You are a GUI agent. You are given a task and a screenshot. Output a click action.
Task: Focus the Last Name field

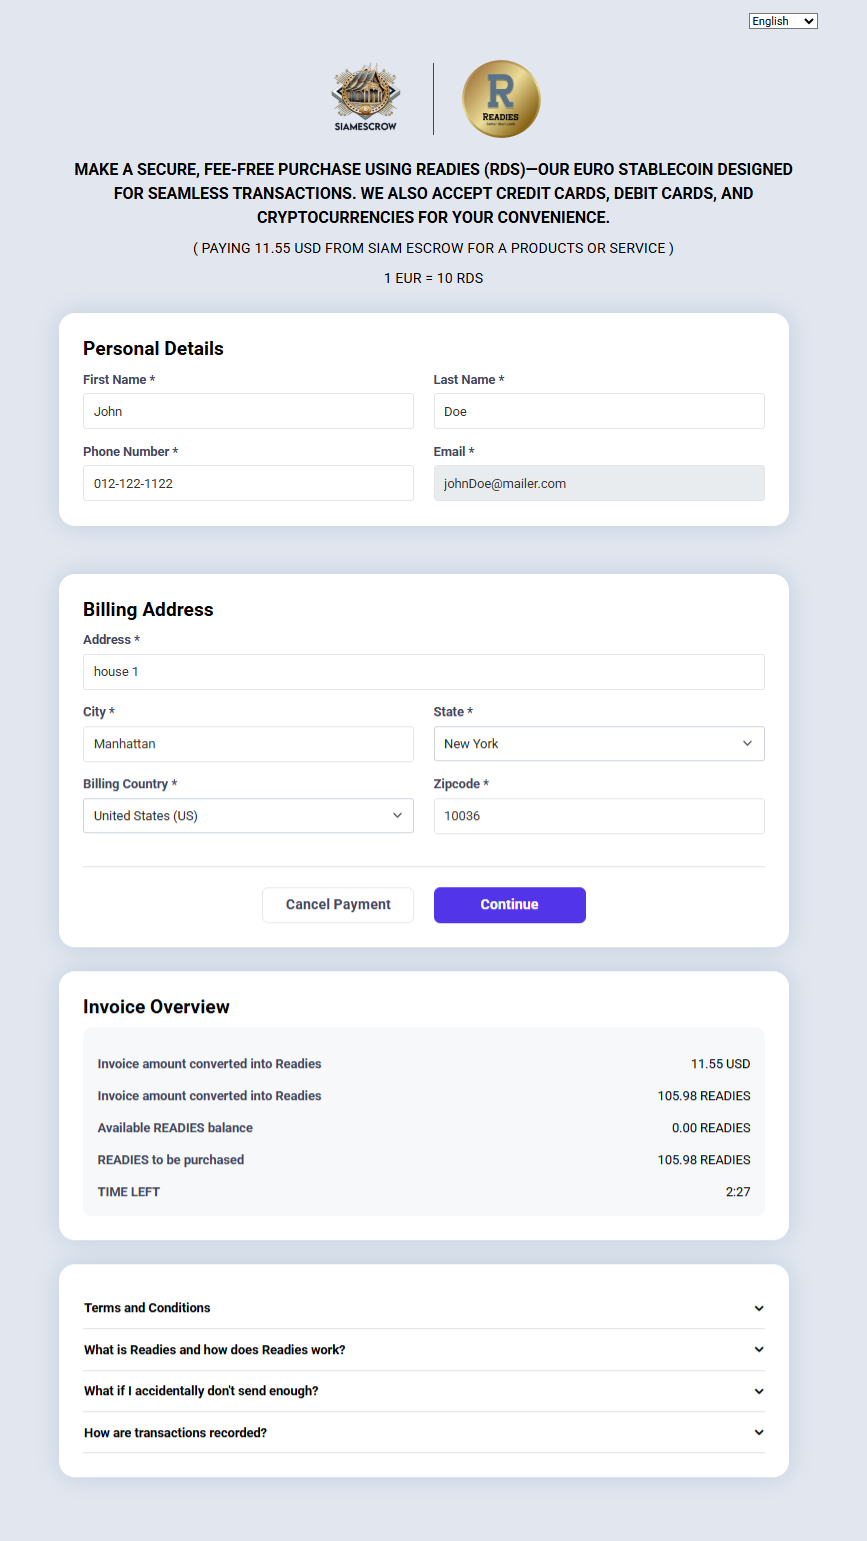599,411
